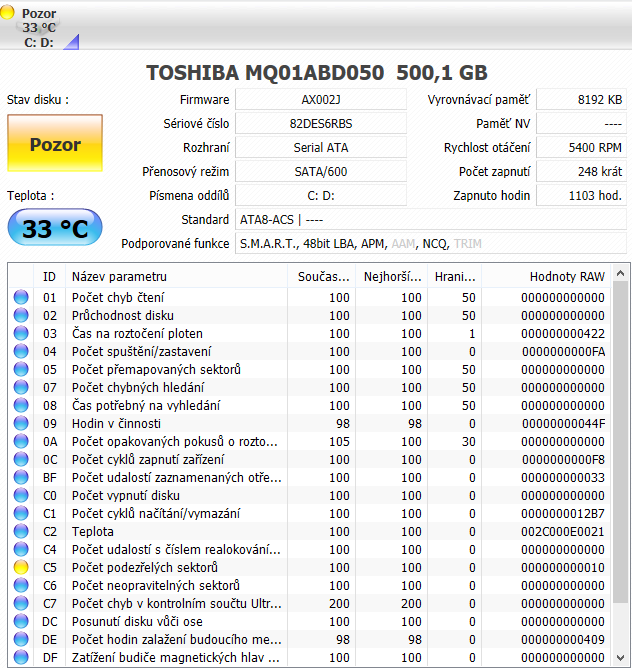Click the vertical scrollbar thumb of attribute list
The image size is (632, 668).
click(620, 442)
